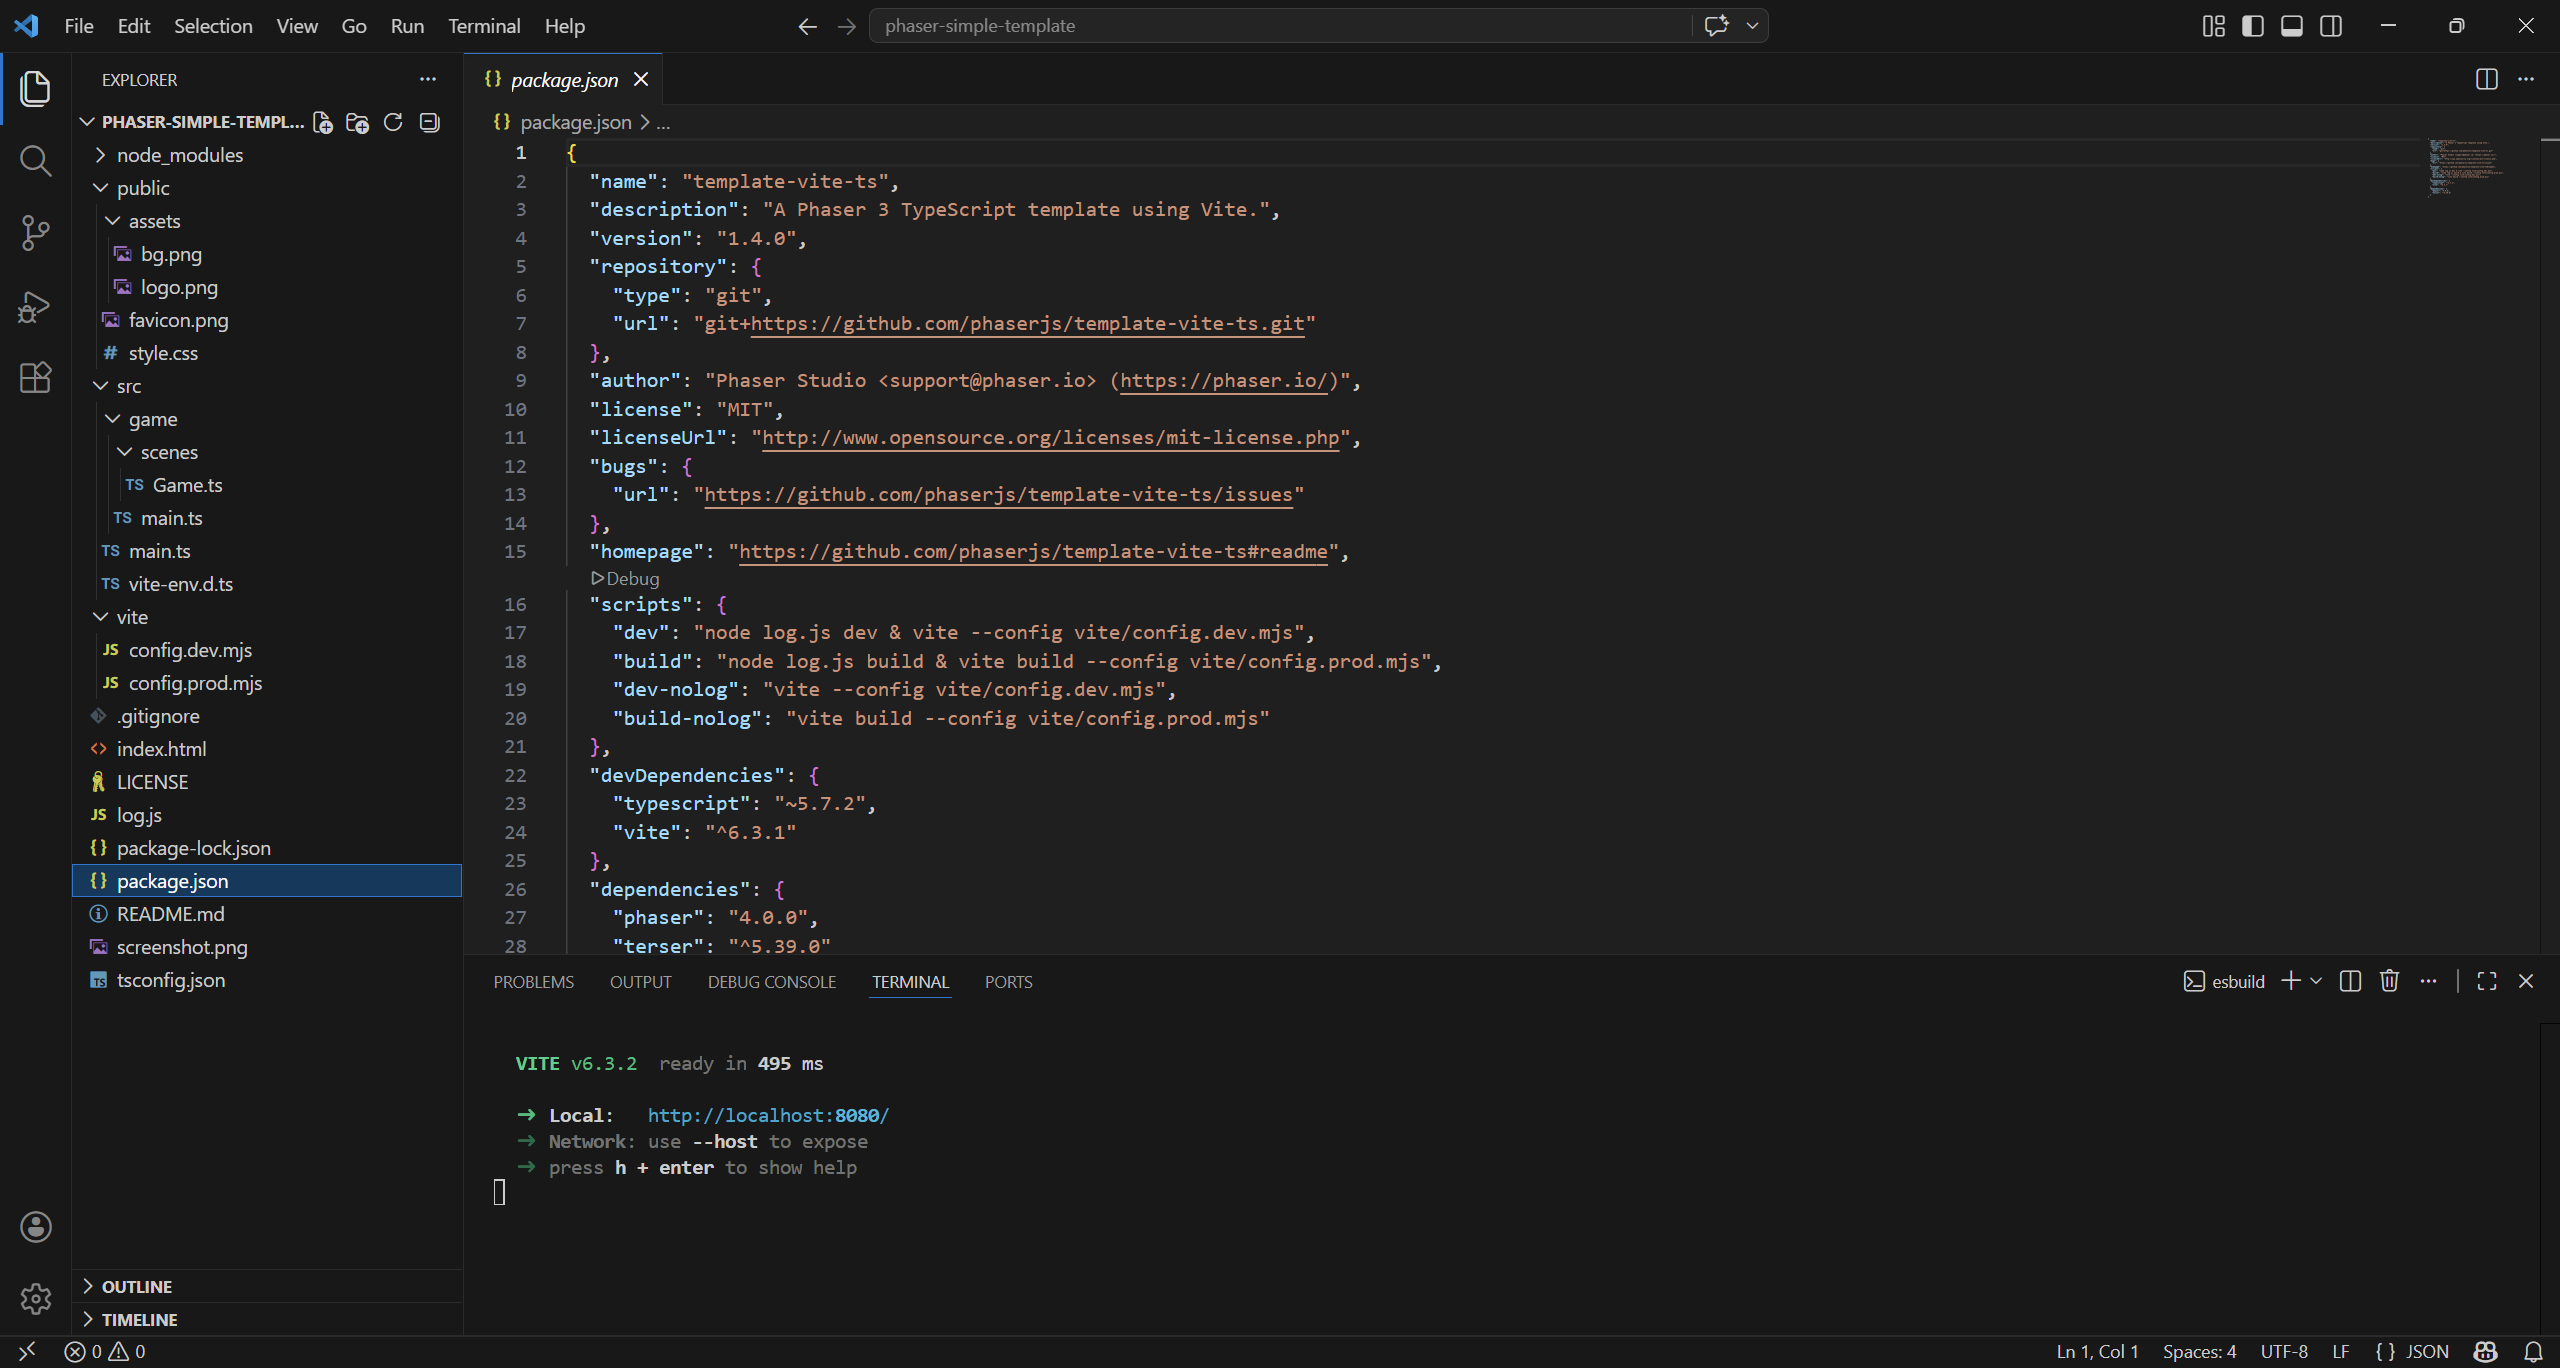
Task: Open Run and Debug view
Action: 35,306
